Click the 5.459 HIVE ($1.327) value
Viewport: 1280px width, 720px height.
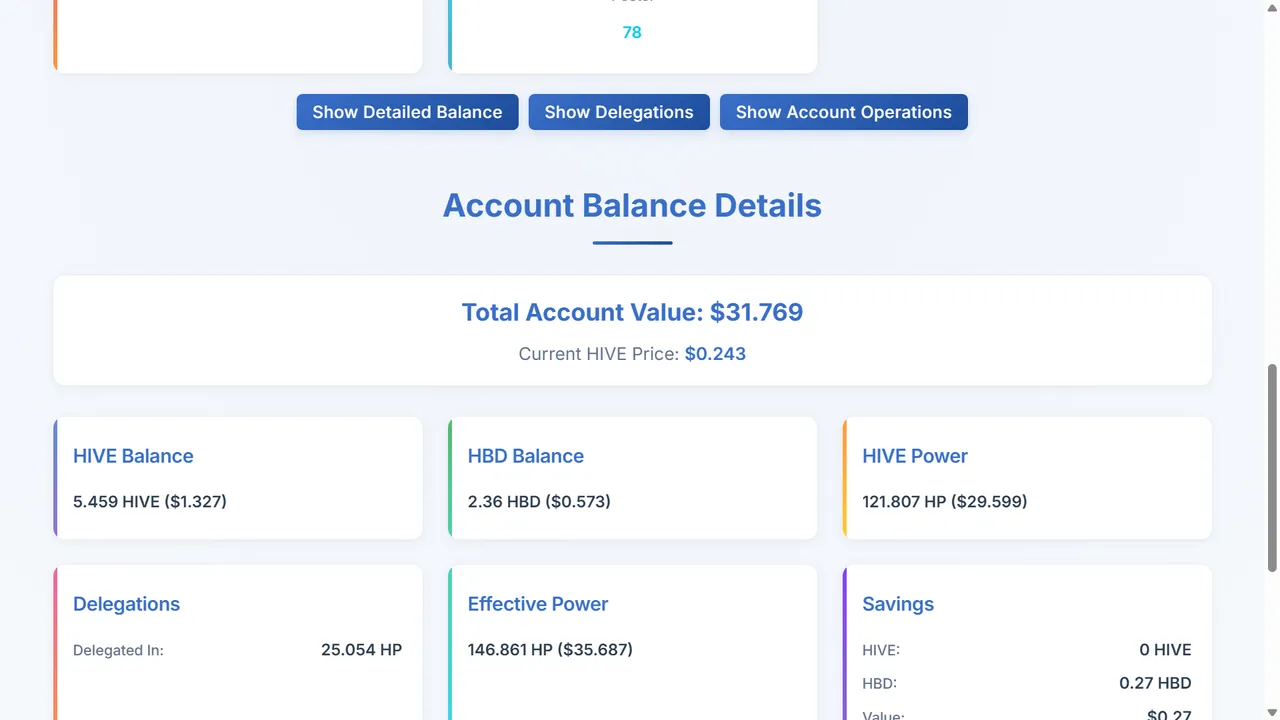(150, 501)
